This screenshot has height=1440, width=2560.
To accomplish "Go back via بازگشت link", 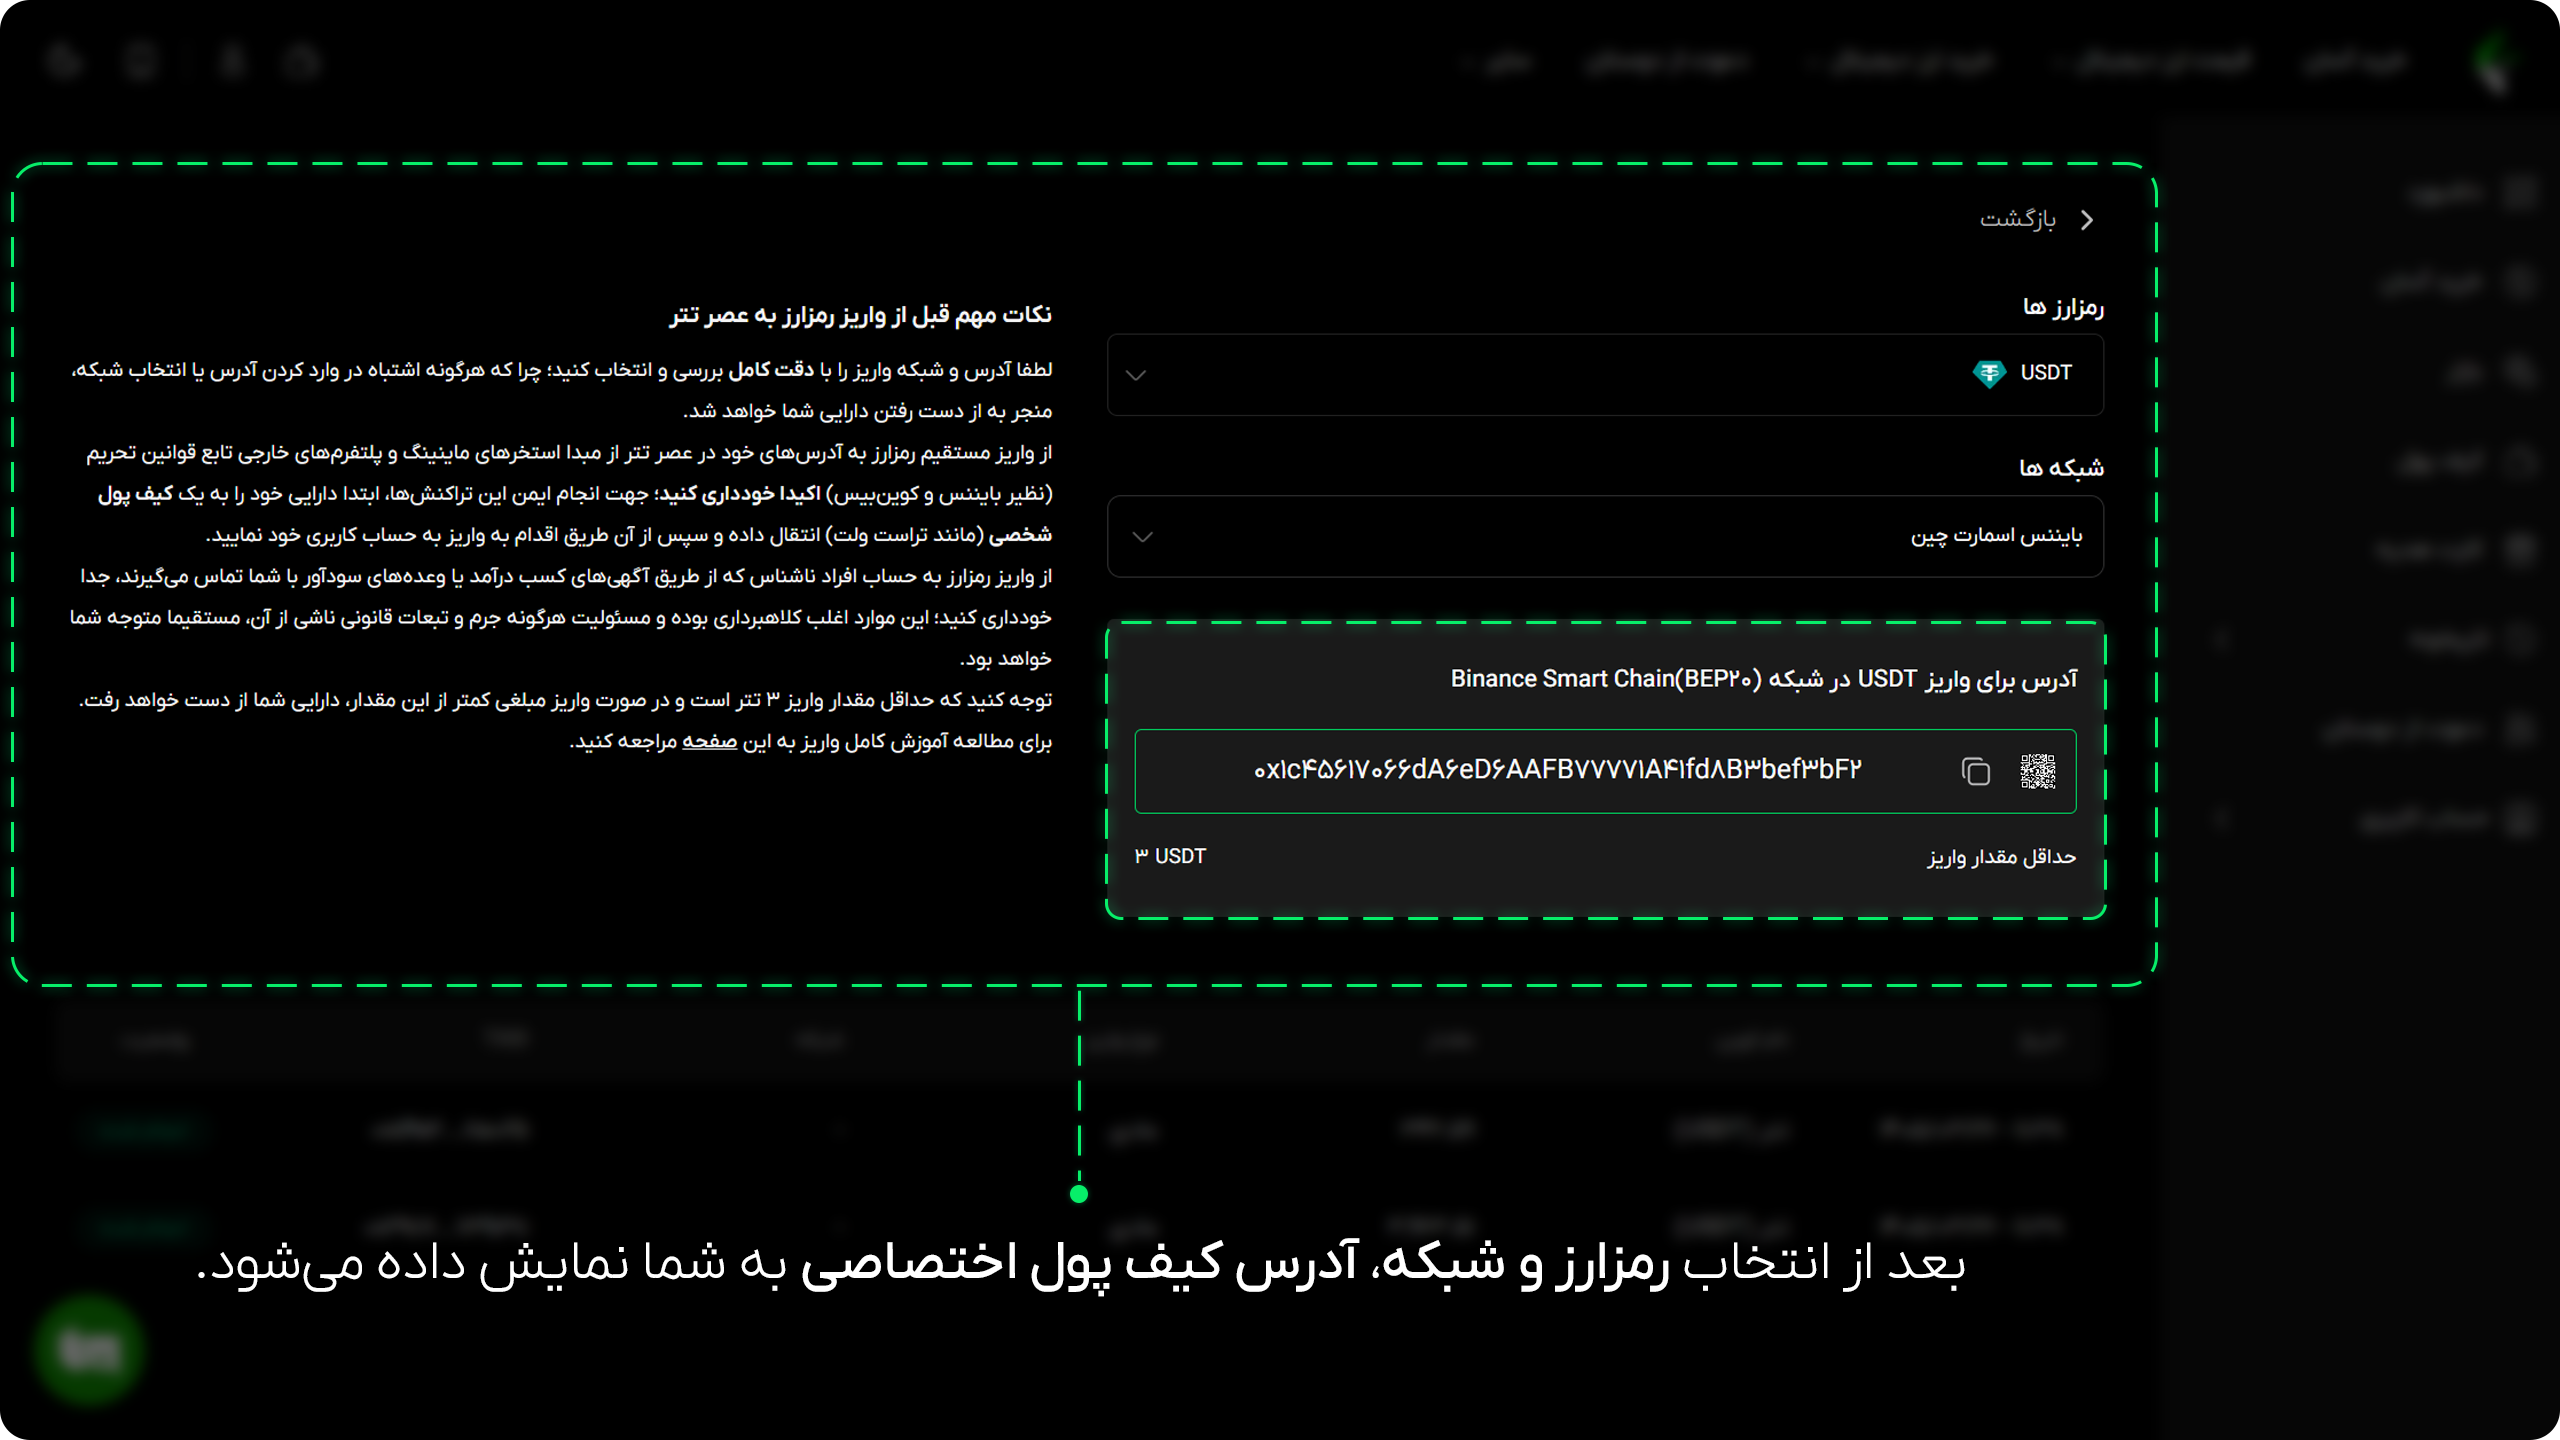I will [x=2018, y=219].
